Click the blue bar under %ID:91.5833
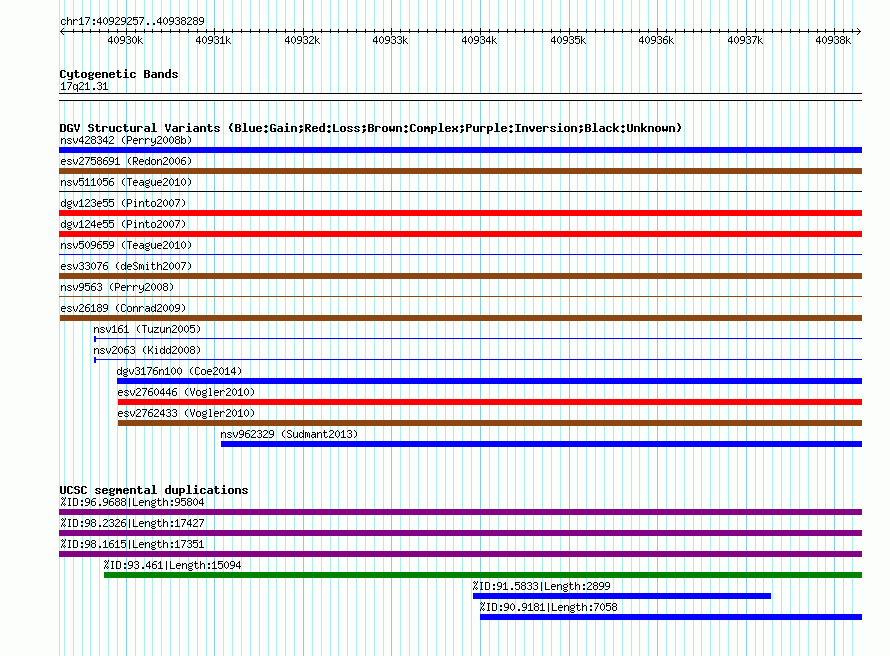This screenshot has width=890, height=656. pyautogui.click(x=622, y=596)
